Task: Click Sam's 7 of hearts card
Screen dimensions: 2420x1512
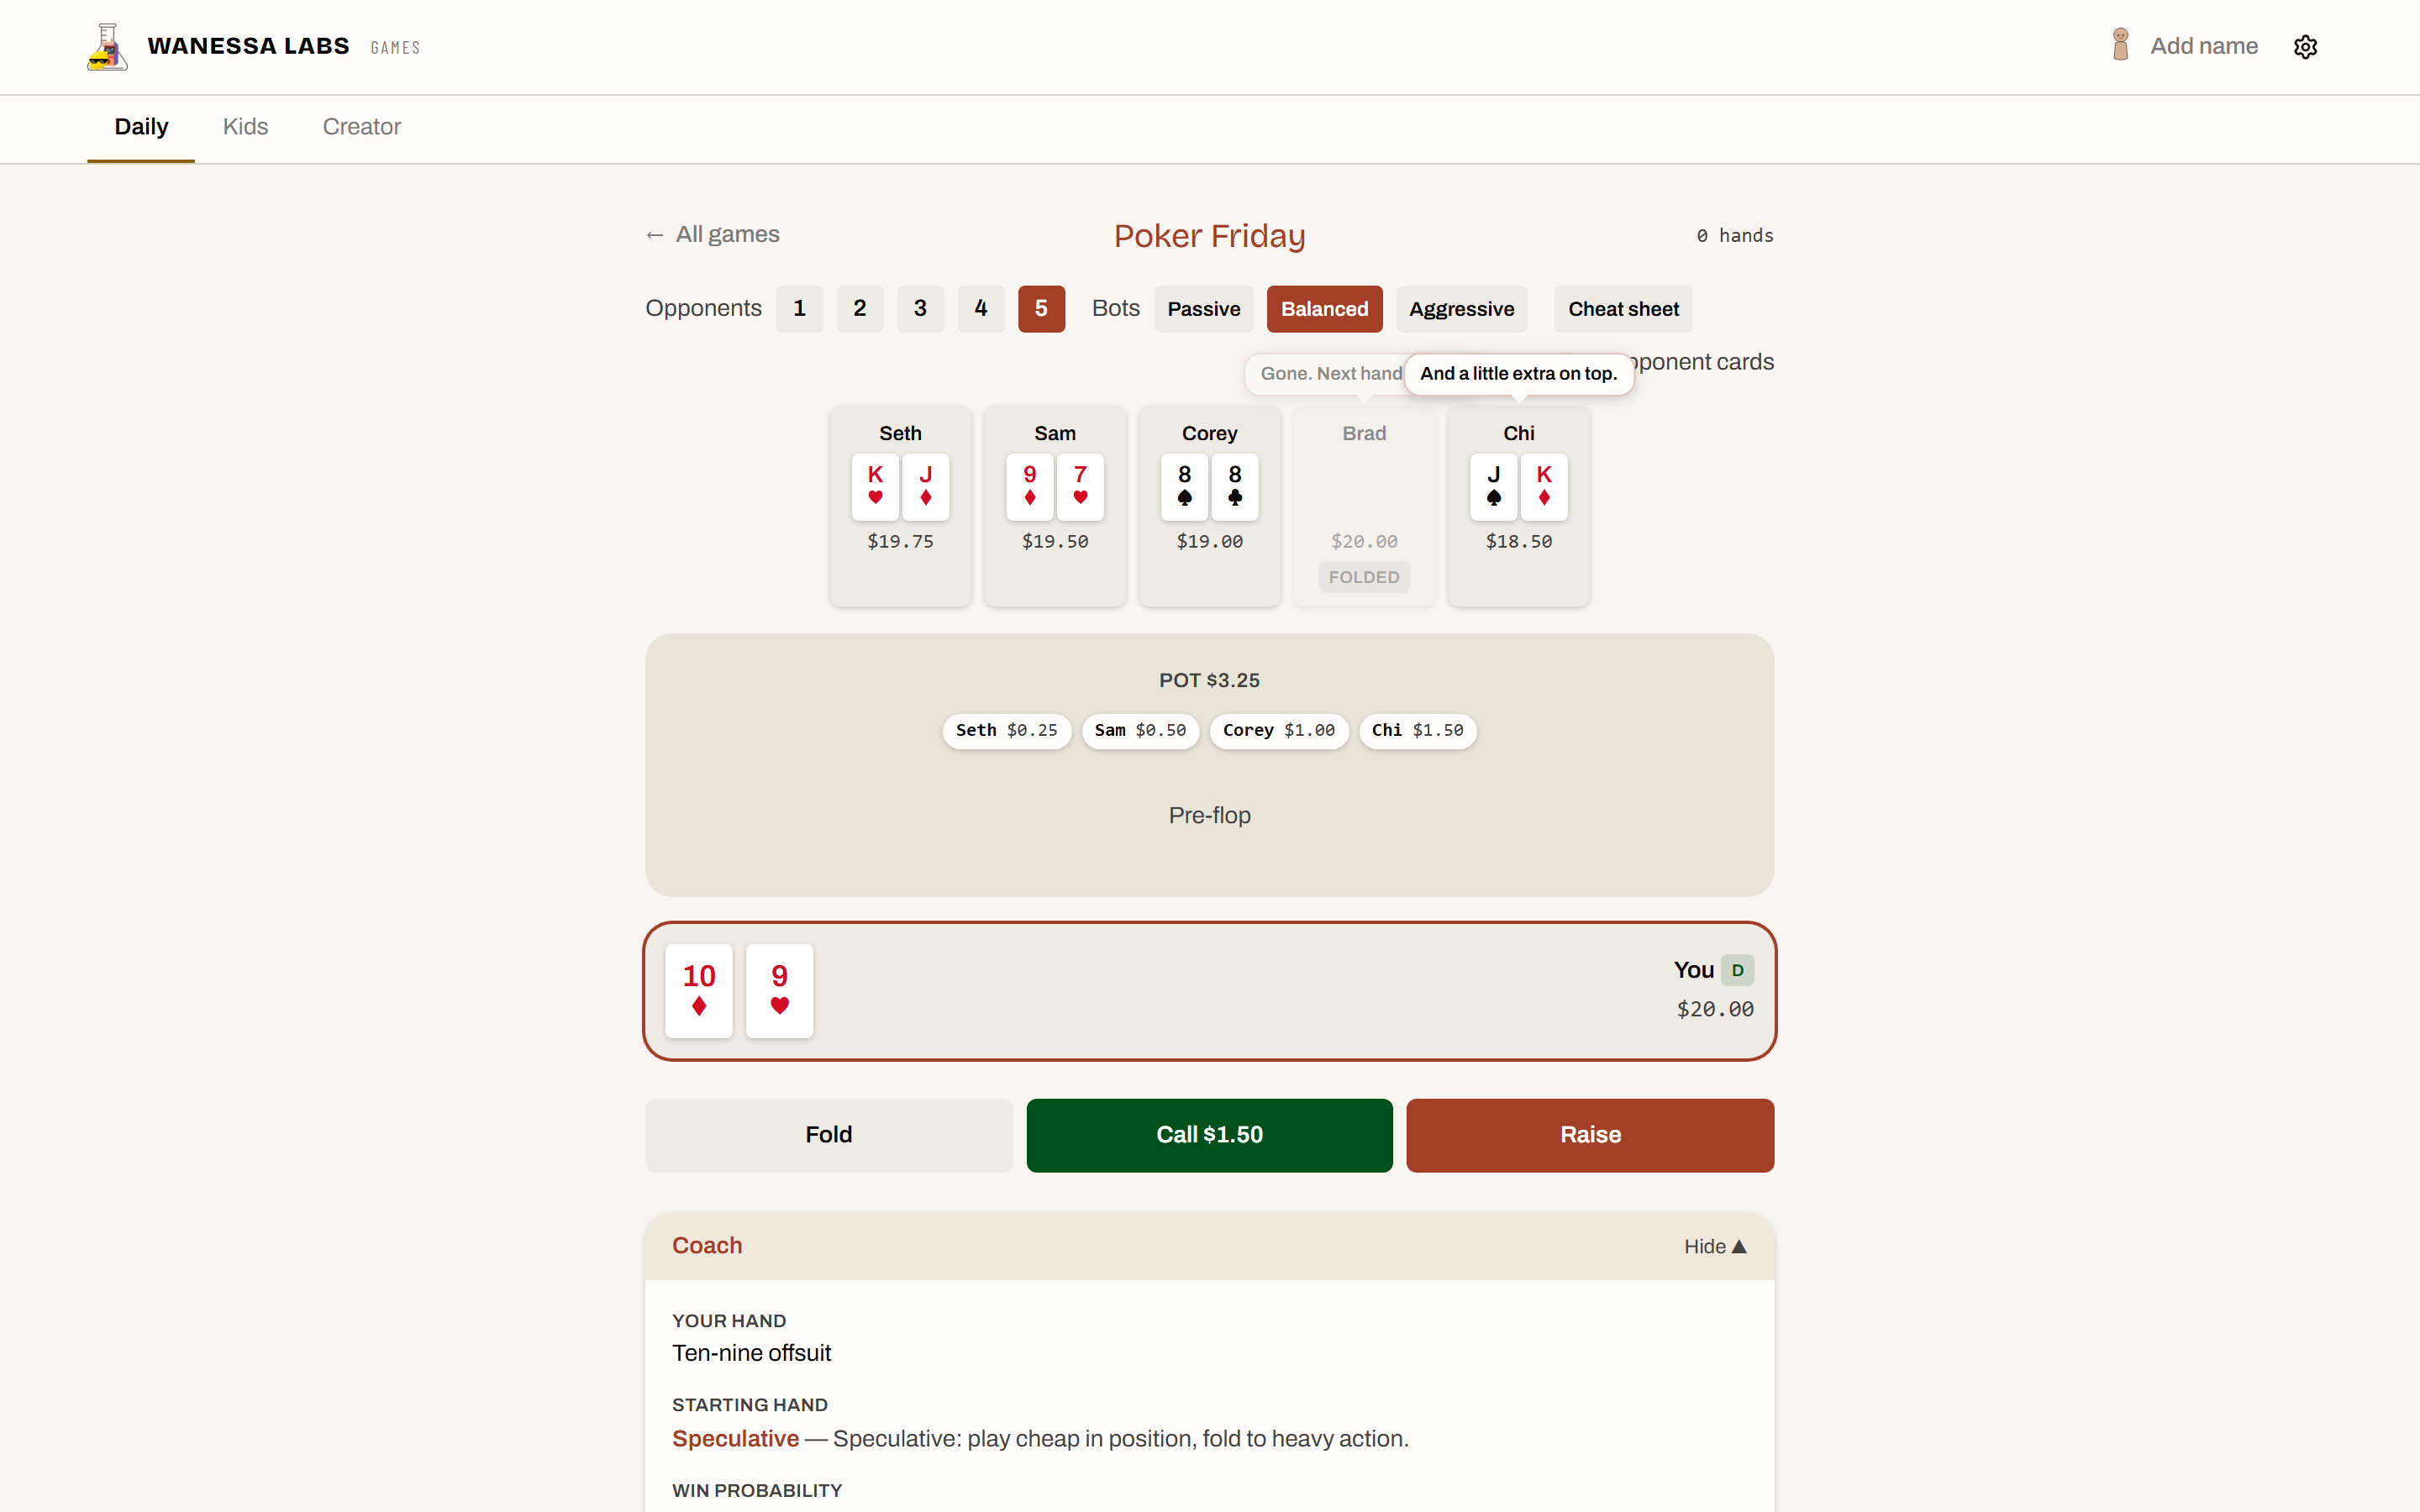Action: tap(1080, 487)
